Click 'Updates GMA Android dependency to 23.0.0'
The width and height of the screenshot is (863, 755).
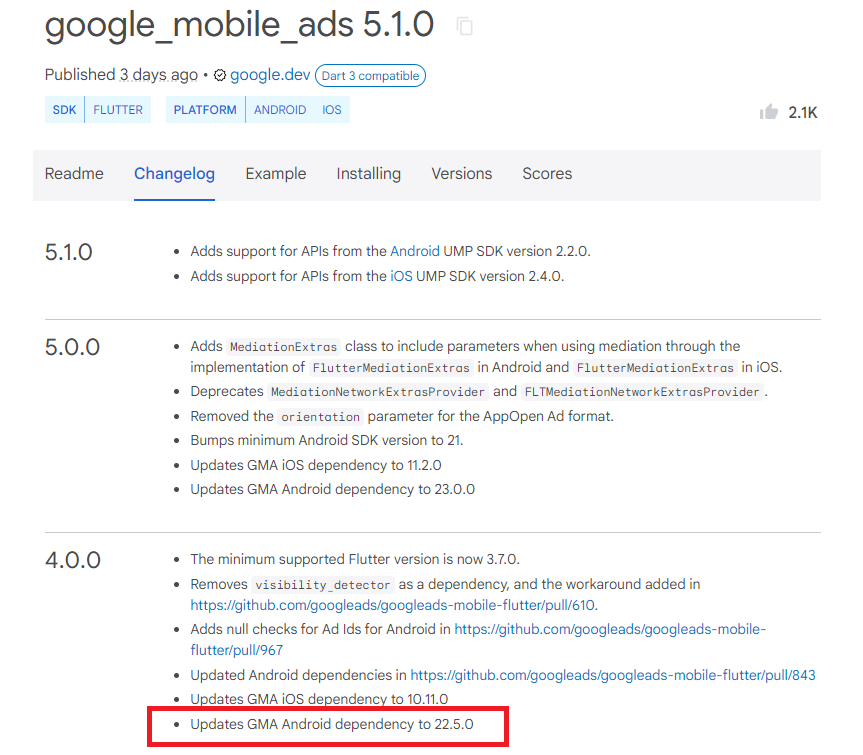tap(332, 489)
